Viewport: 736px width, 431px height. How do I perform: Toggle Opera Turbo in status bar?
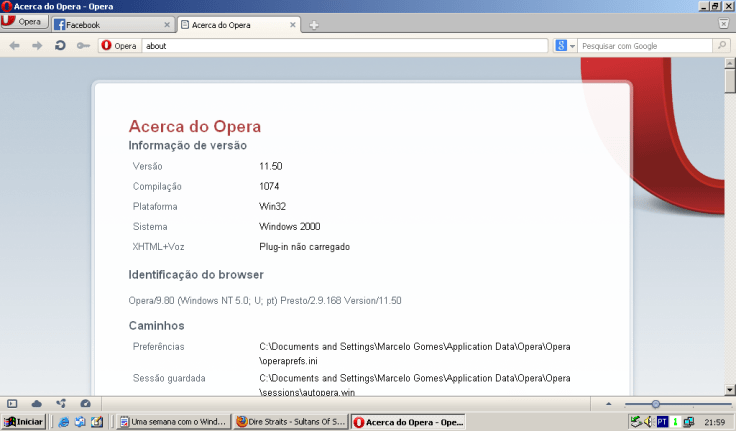click(x=85, y=403)
